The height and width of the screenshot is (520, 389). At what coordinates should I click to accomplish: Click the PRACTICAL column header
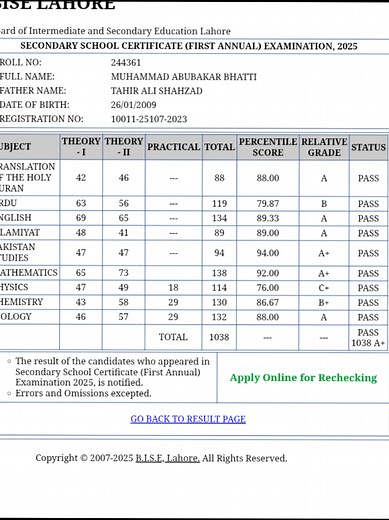174,147
